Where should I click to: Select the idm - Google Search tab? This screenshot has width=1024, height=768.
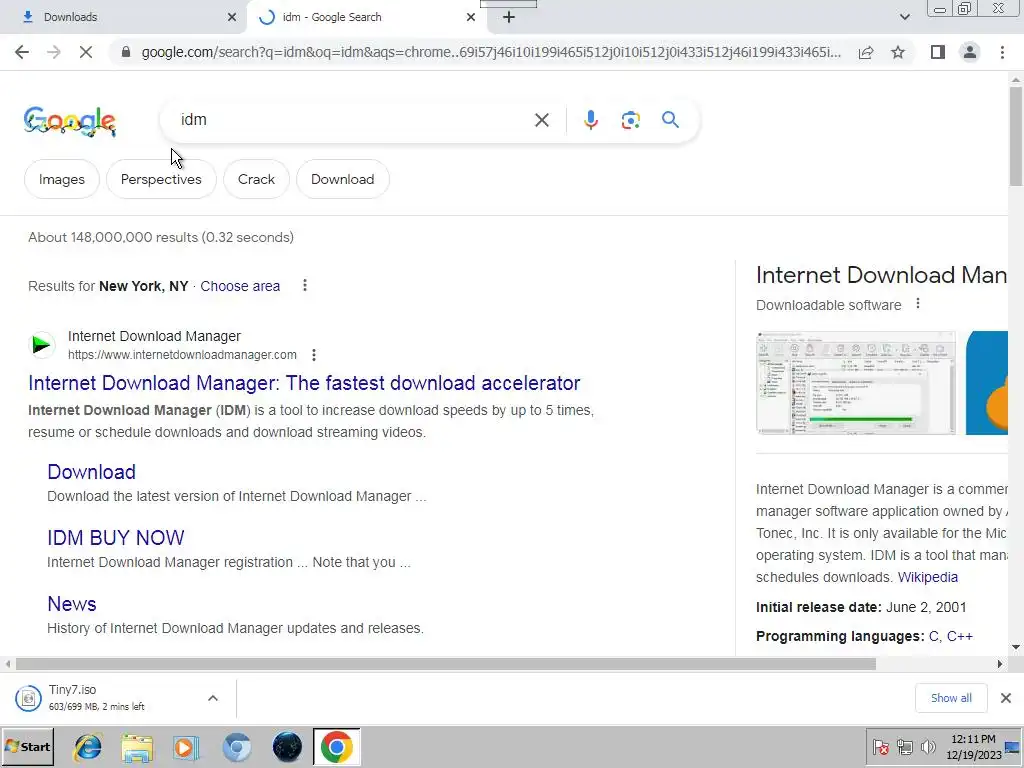click(366, 17)
